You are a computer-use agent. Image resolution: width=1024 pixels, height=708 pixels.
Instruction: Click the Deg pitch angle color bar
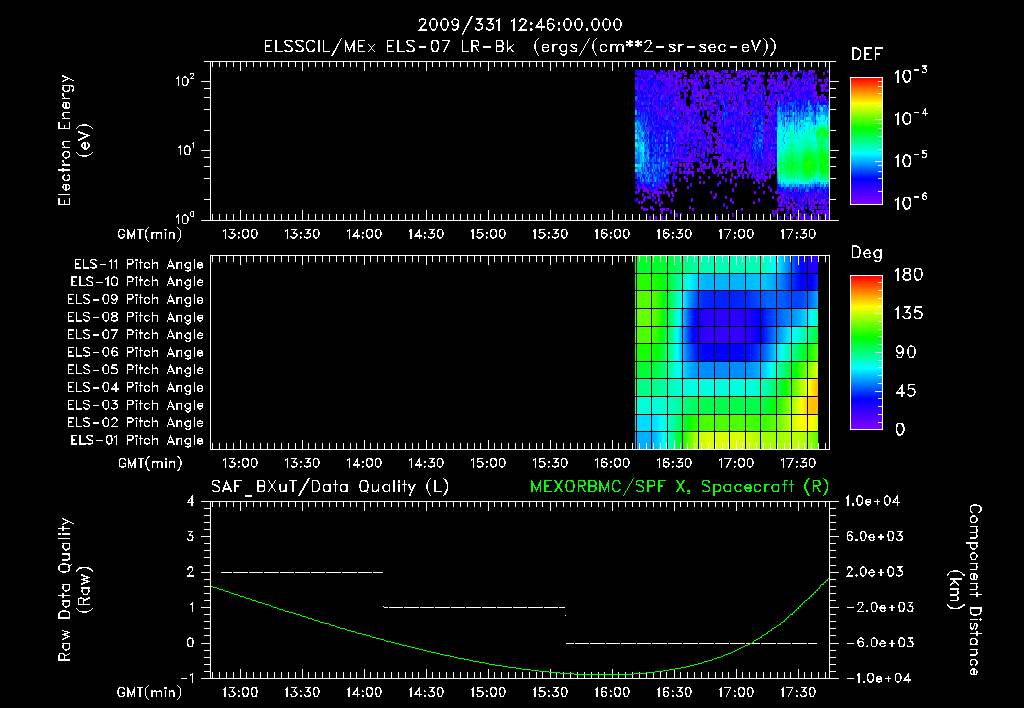pos(866,352)
